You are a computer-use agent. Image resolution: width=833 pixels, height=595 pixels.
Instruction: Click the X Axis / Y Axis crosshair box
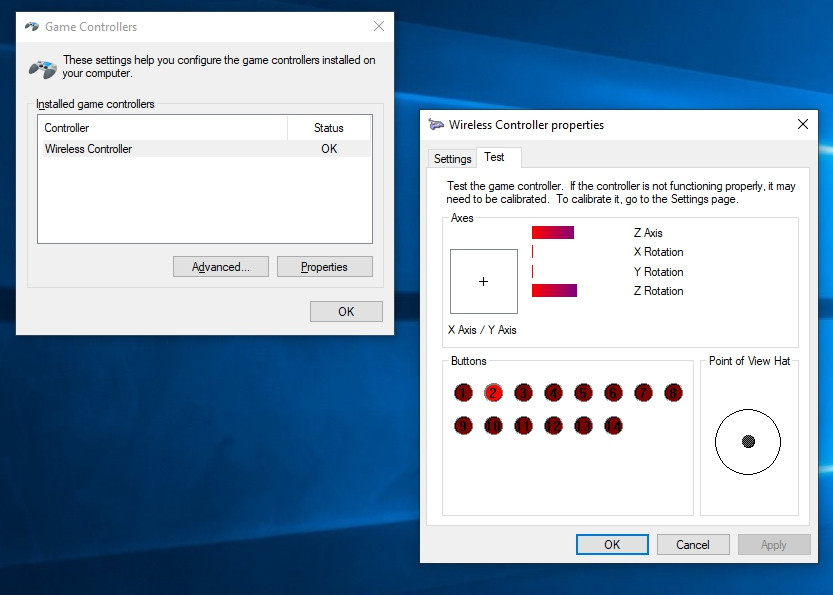click(x=484, y=282)
